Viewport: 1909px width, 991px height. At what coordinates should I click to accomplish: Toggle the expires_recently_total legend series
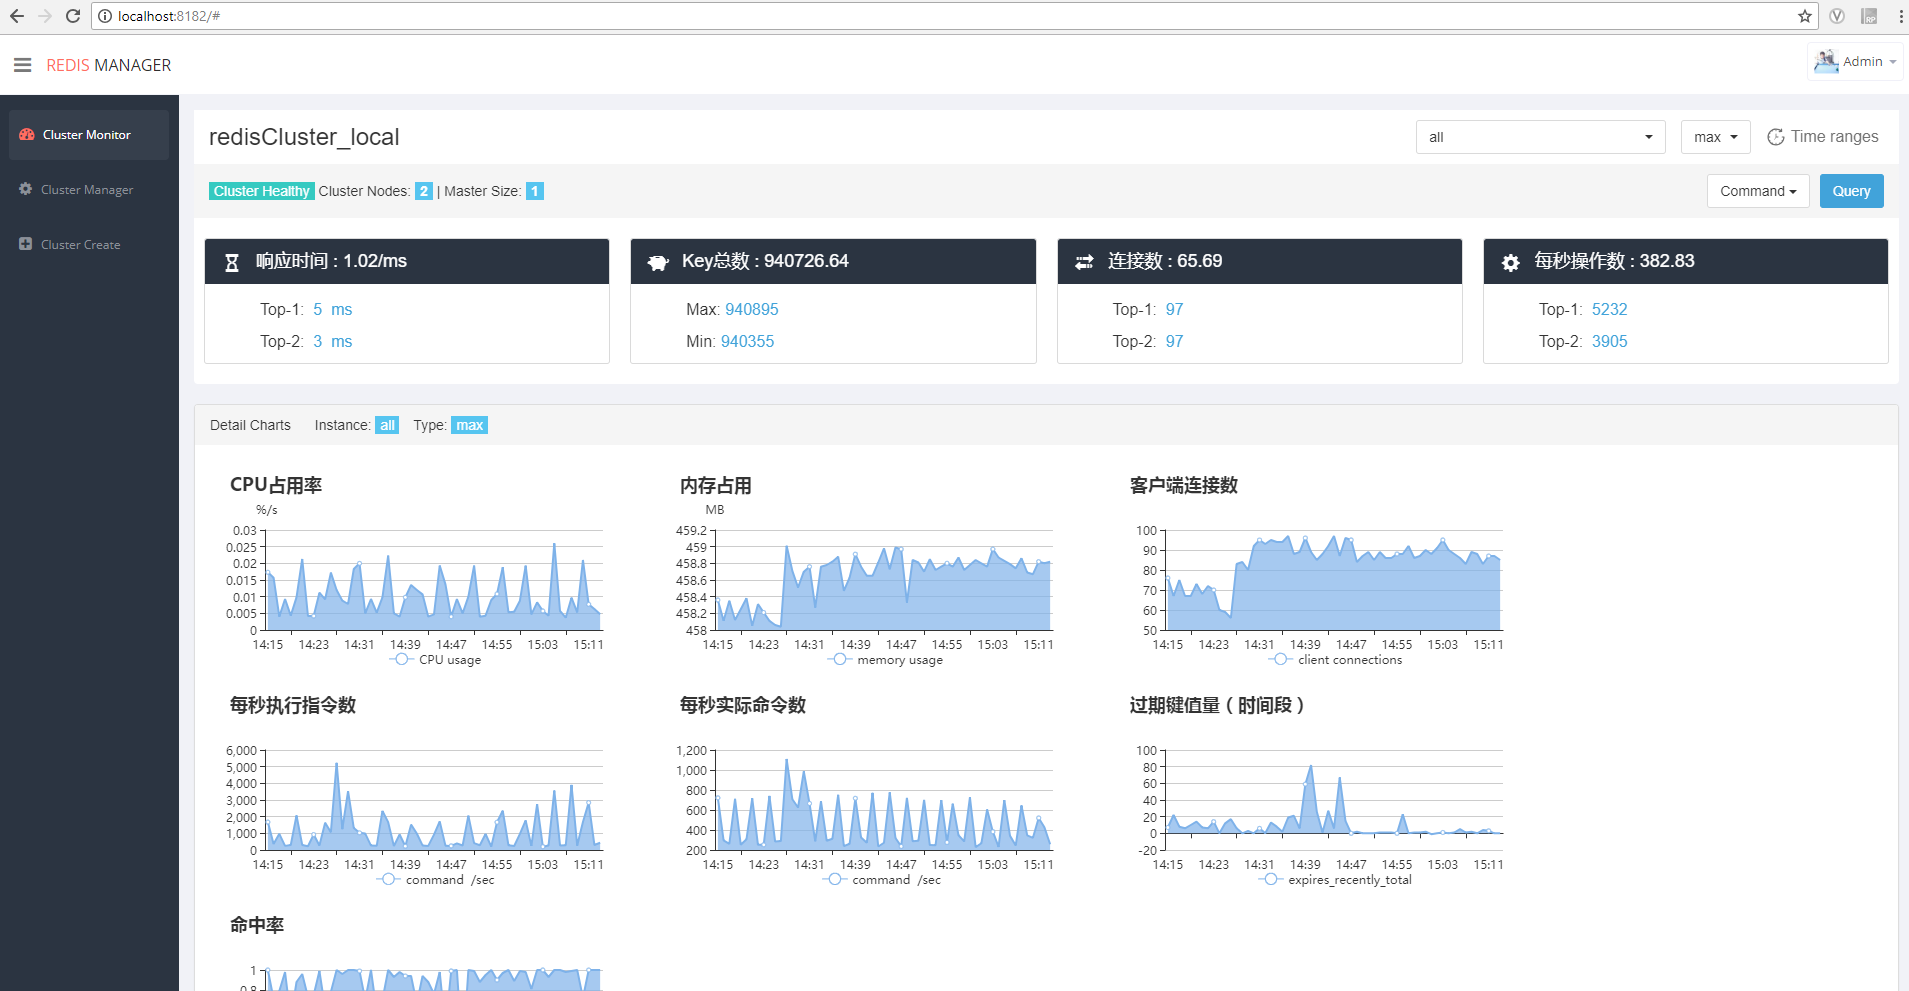coord(1335,880)
